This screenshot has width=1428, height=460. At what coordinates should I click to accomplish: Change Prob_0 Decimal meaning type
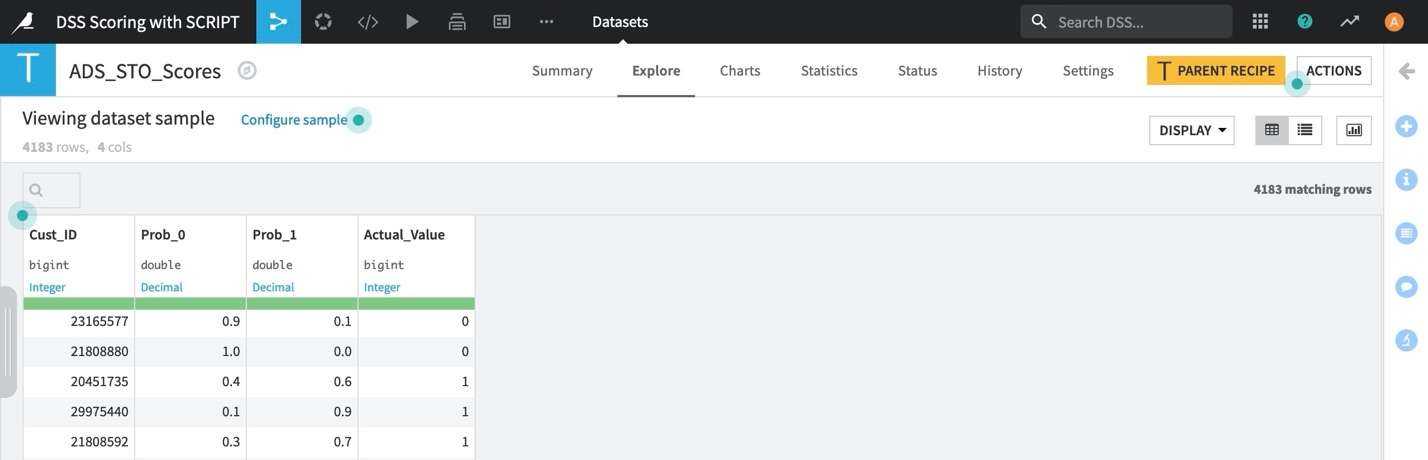162,287
